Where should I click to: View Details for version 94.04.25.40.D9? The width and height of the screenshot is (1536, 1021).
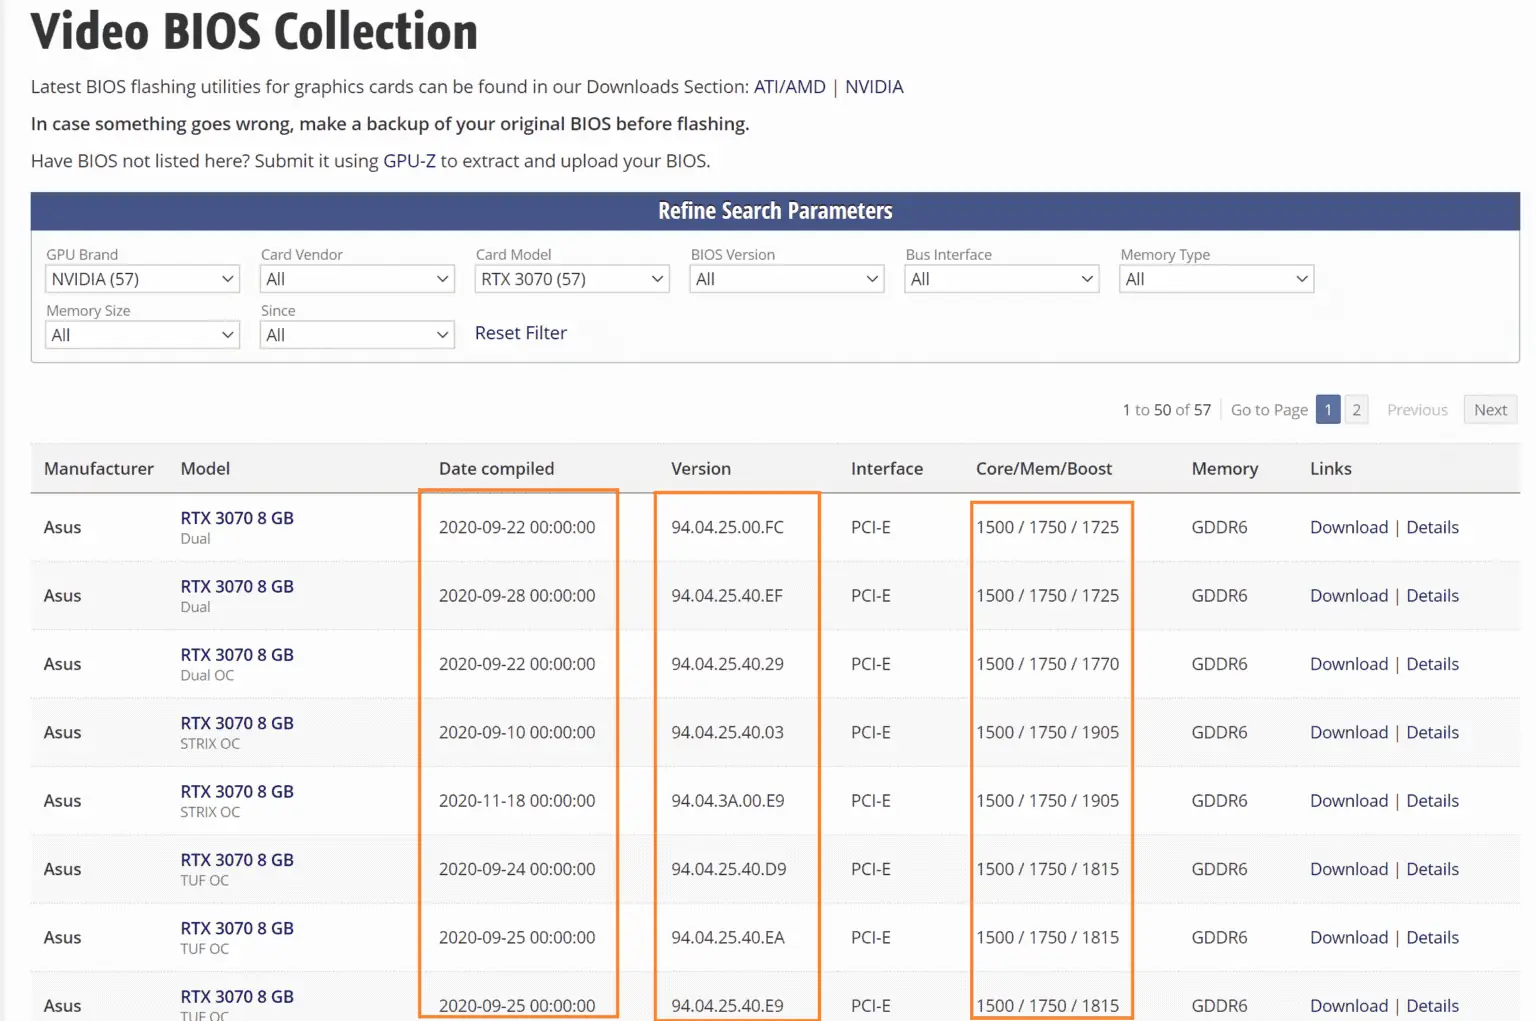pos(1432,869)
